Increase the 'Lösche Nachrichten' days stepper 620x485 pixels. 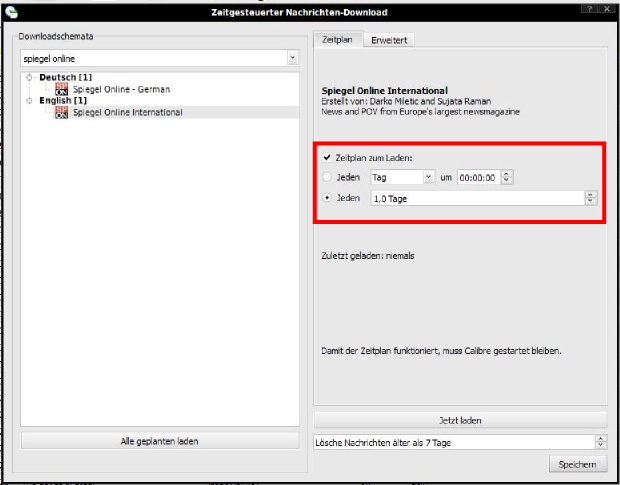(x=601, y=439)
